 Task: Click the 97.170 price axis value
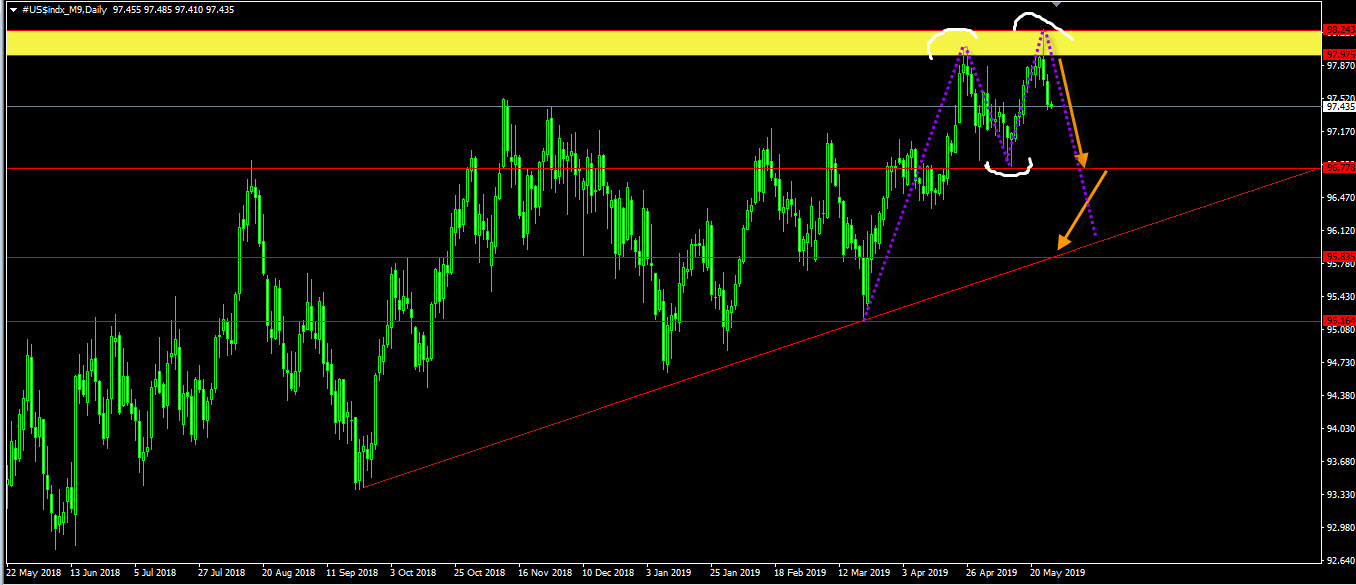pyautogui.click(x=1339, y=131)
